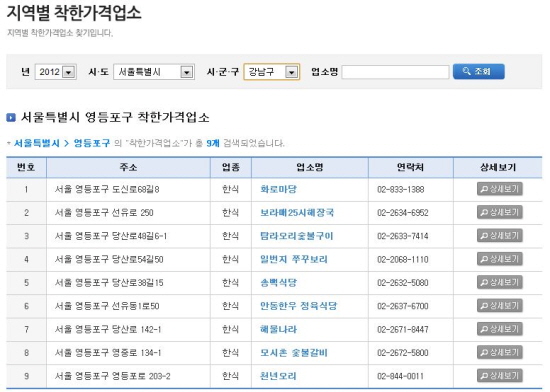Open the 화로마당 business link

pos(279,189)
